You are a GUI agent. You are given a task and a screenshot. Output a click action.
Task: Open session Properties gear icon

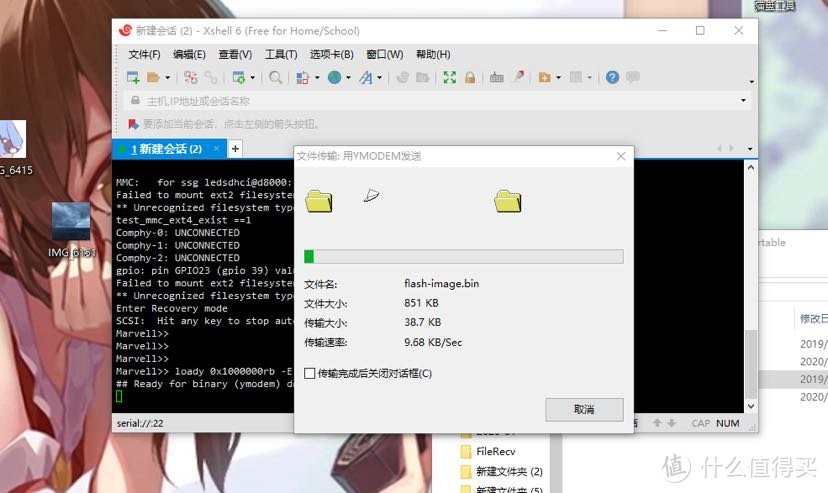239,78
